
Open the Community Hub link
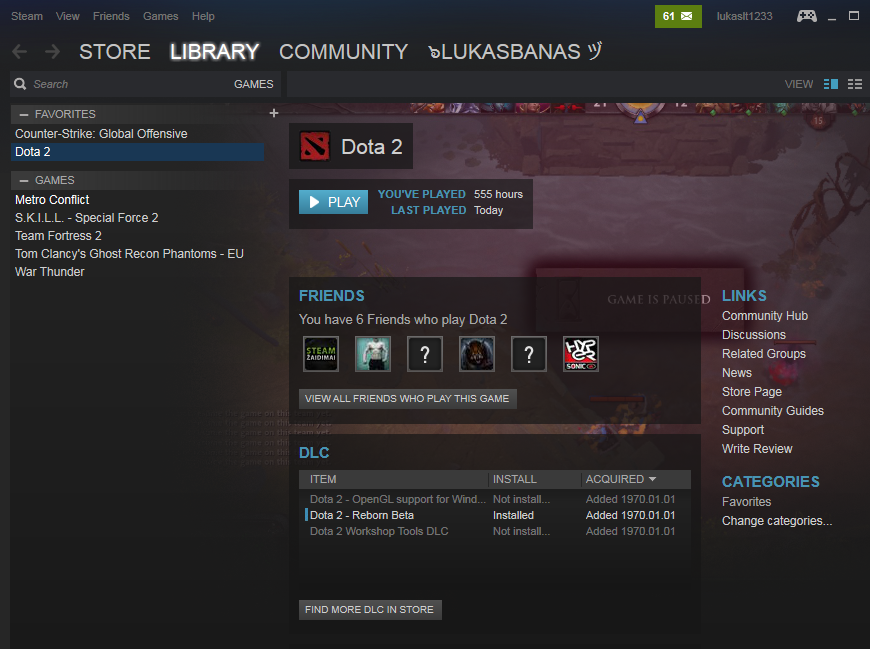765,316
